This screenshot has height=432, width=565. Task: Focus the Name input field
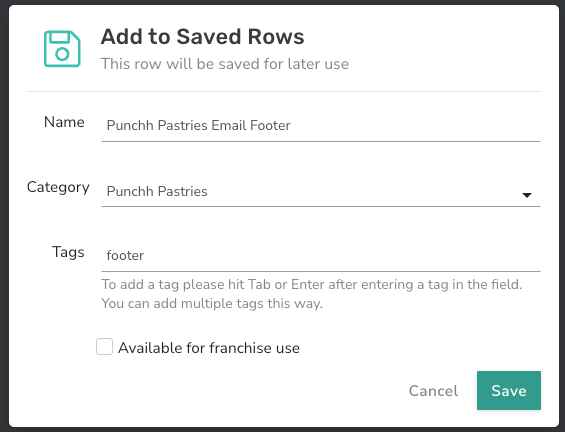pos(321,125)
